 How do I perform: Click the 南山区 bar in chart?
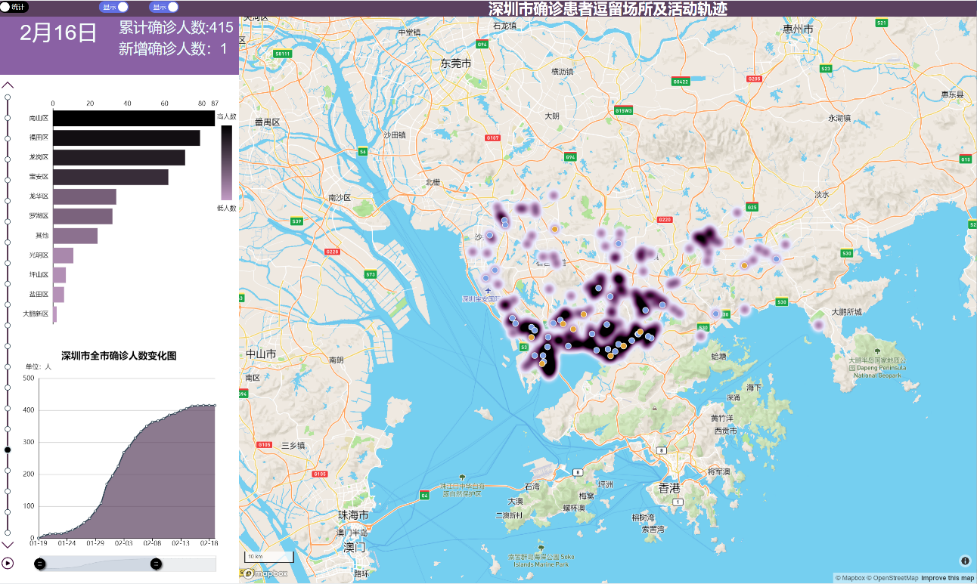pos(133,119)
